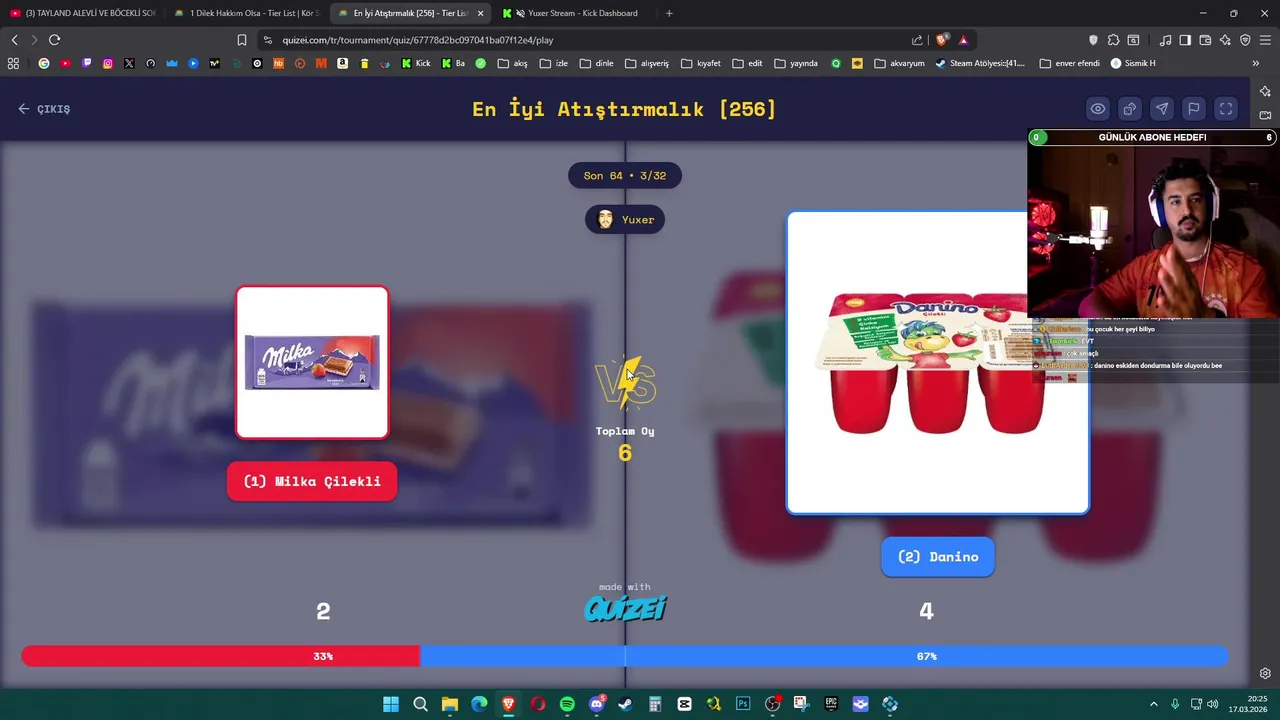Viewport: 1280px width, 720px height.
Task: Expand the kıyafet bookmarks folder
Action: click(701, 63)
